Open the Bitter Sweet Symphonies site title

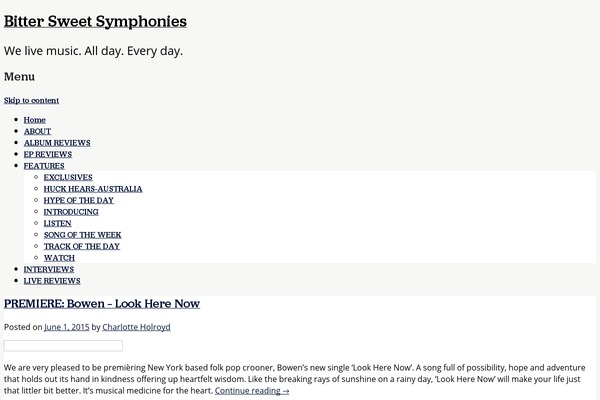pos(95,21)
